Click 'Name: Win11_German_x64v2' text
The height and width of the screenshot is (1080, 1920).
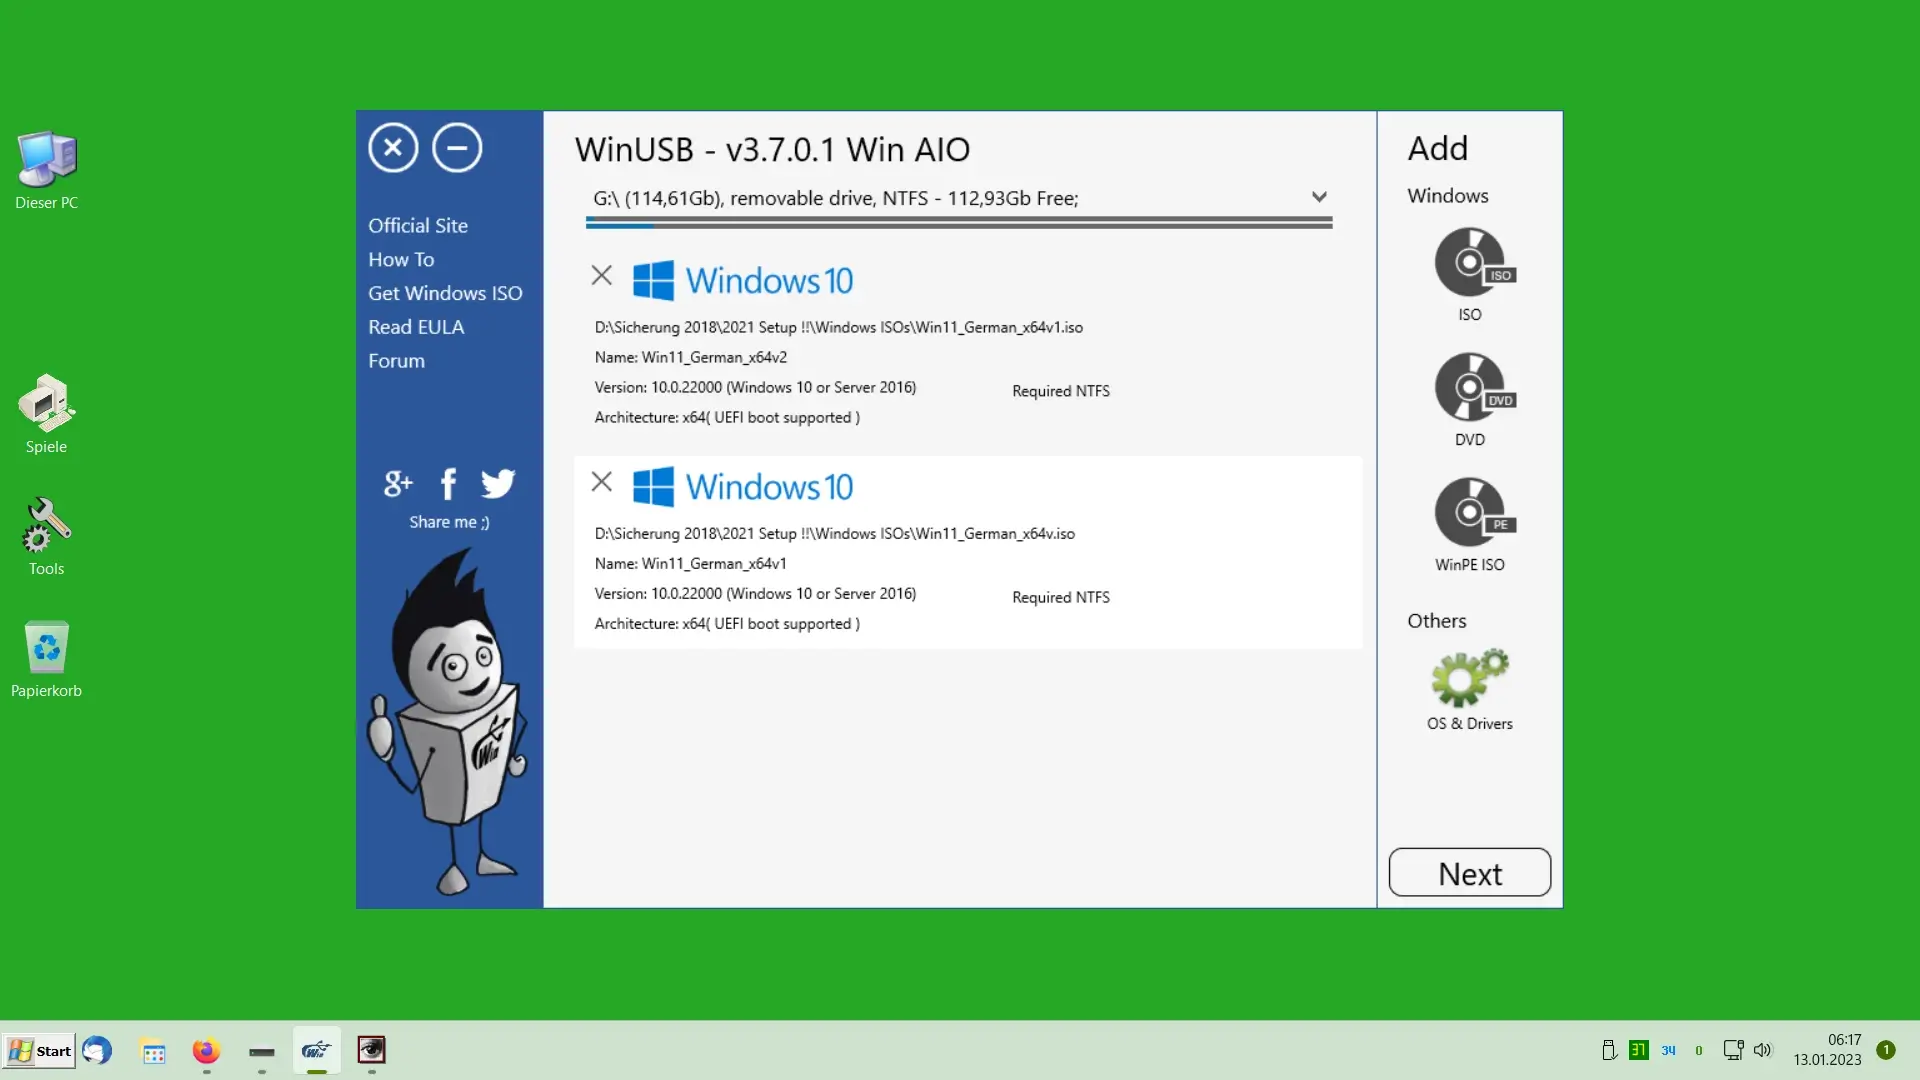(691, 358)
